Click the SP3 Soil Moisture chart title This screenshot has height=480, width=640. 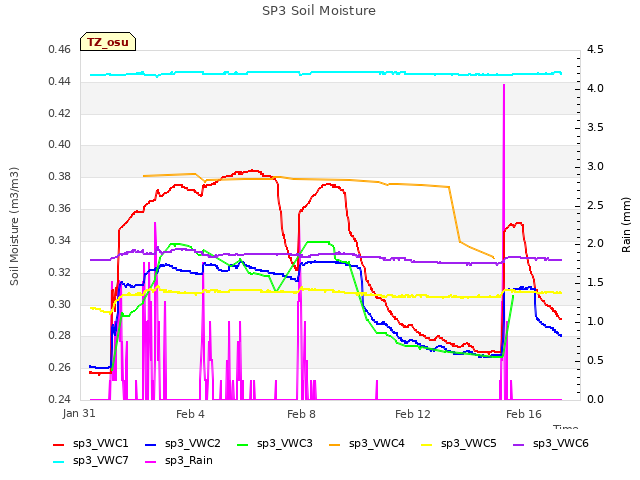pyautogui.click(x=319, y=11)
